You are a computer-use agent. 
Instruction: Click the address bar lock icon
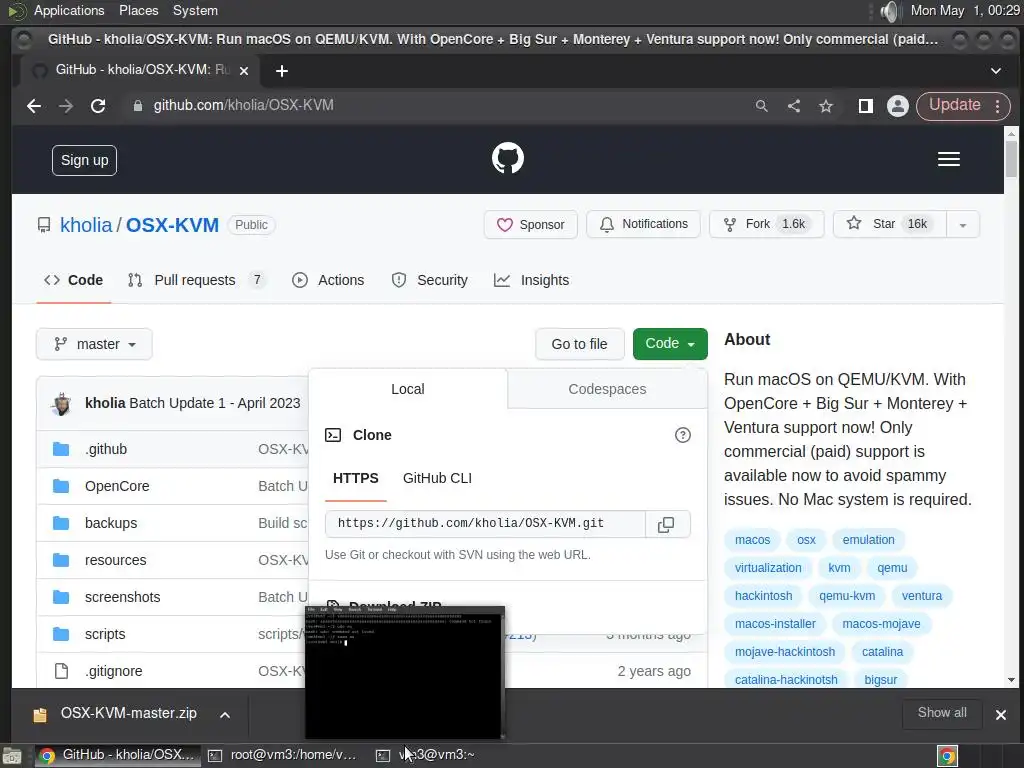point(137,106)
